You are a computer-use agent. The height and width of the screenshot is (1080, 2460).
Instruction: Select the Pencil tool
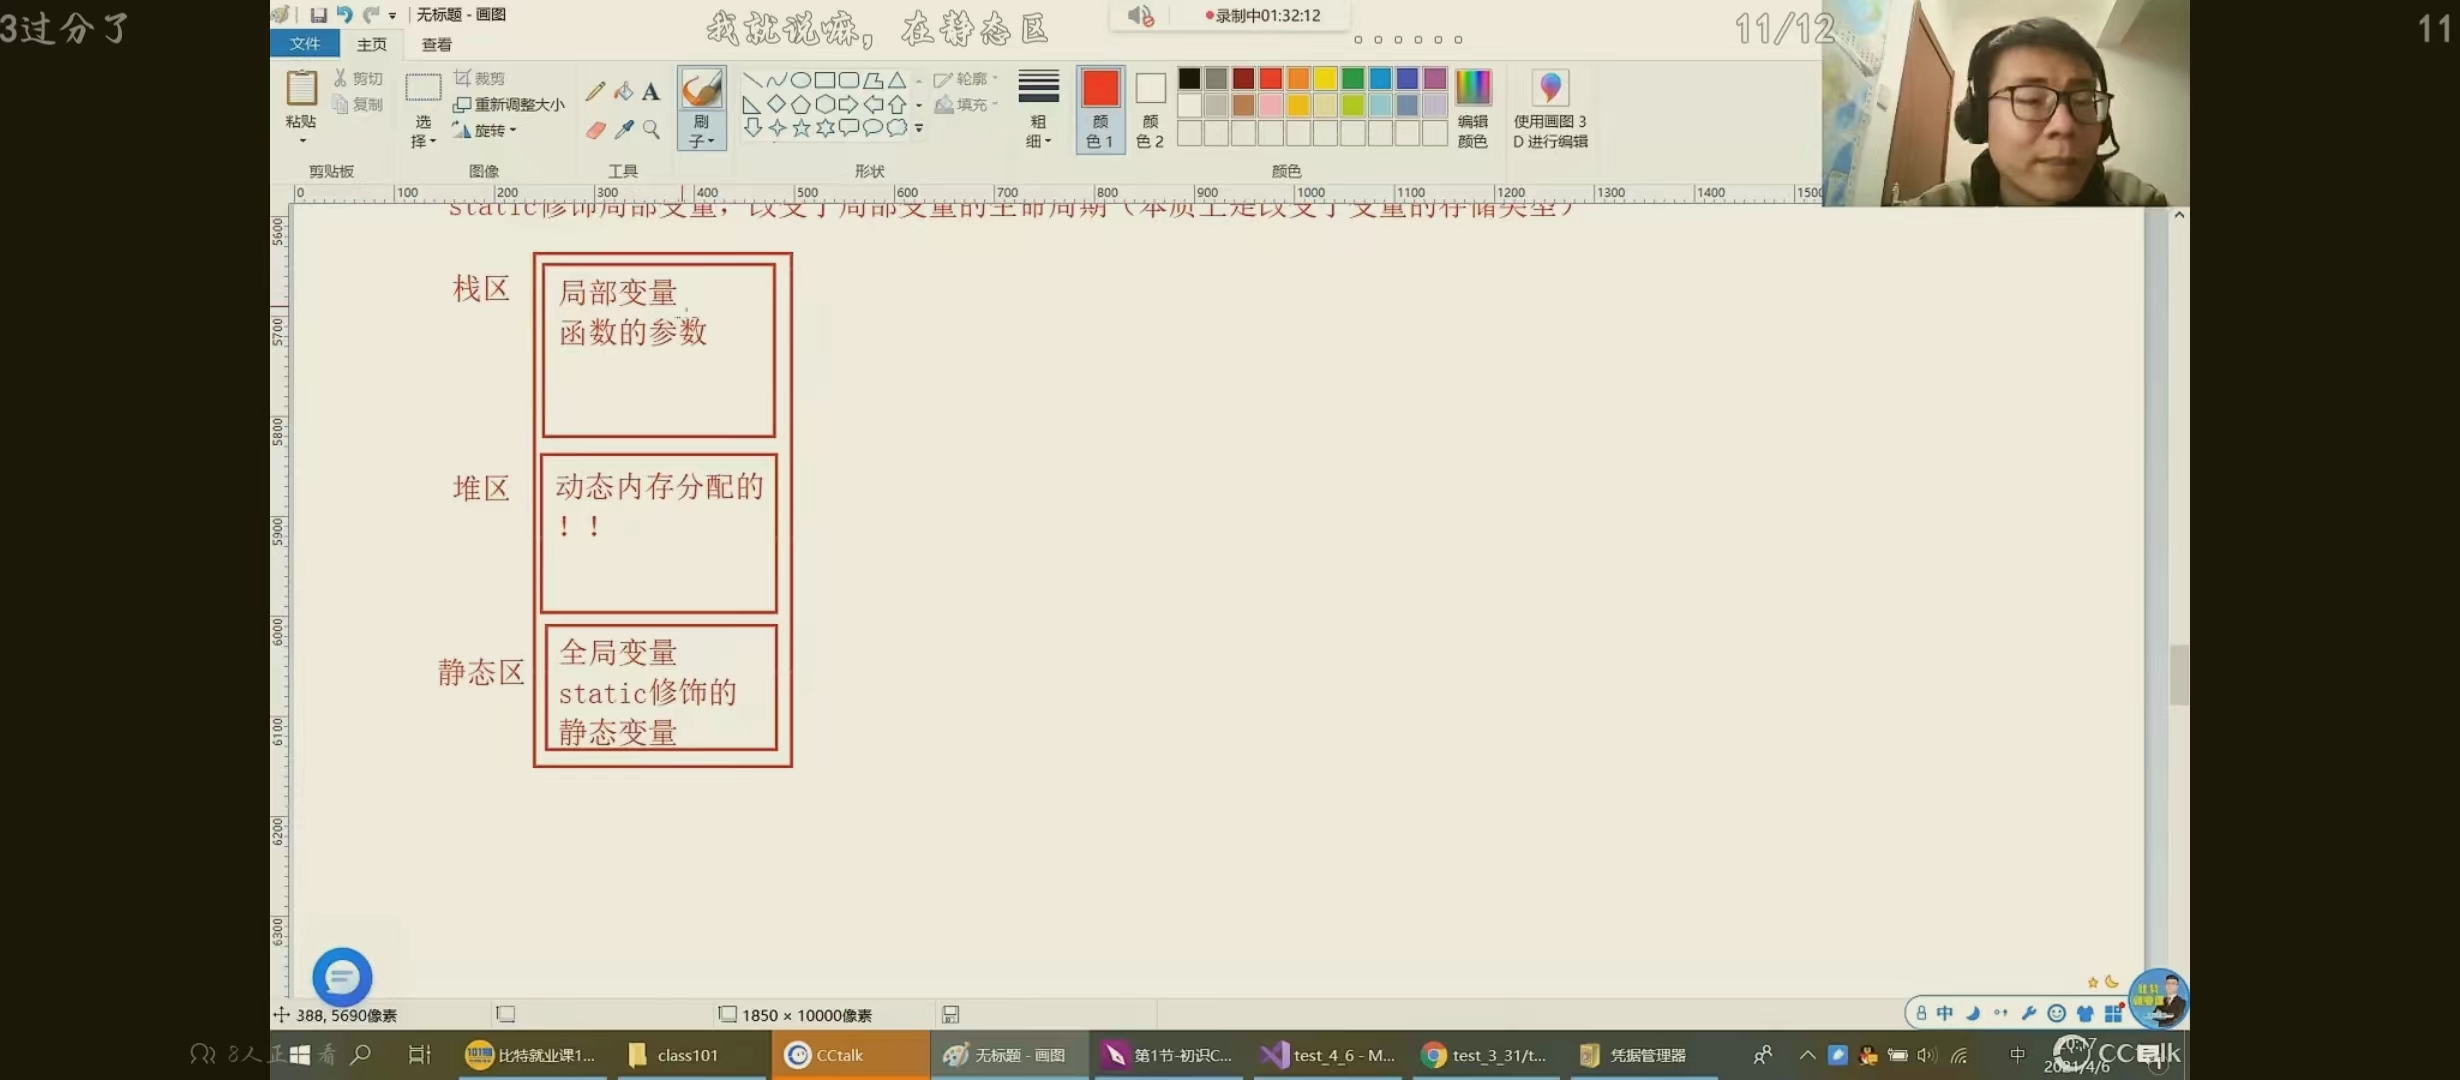pos(595,92)
